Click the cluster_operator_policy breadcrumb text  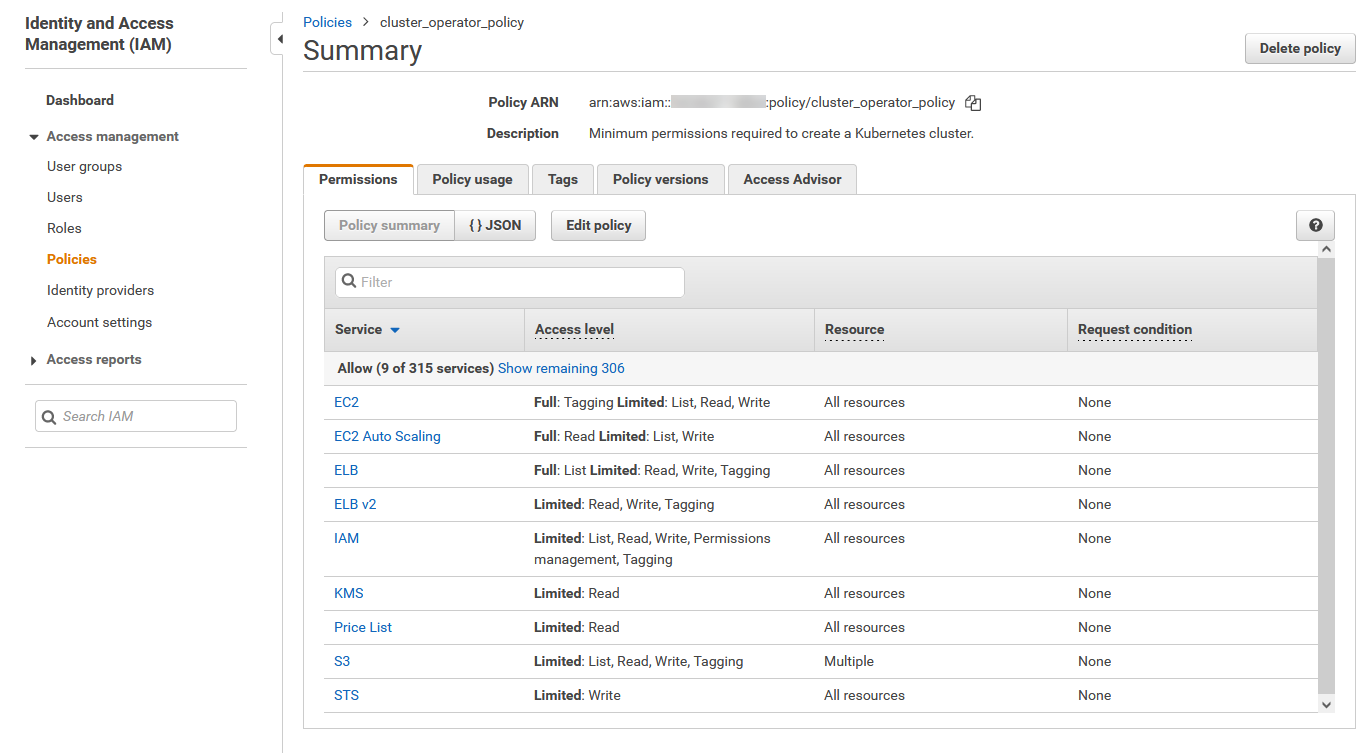point(452,22)
